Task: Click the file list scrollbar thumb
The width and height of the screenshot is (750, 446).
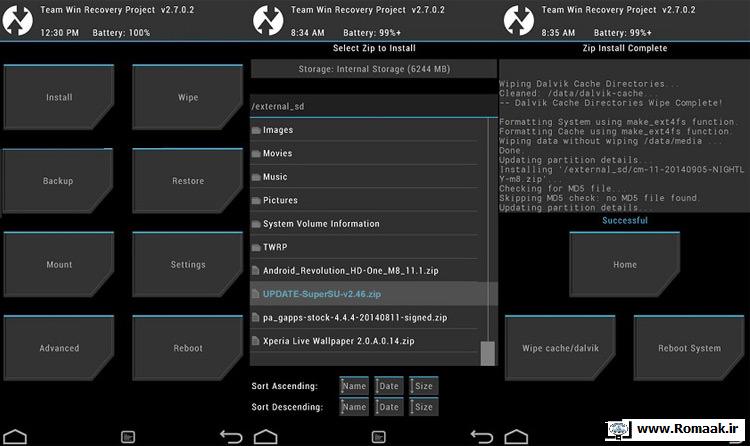Action: pos(488,354)
